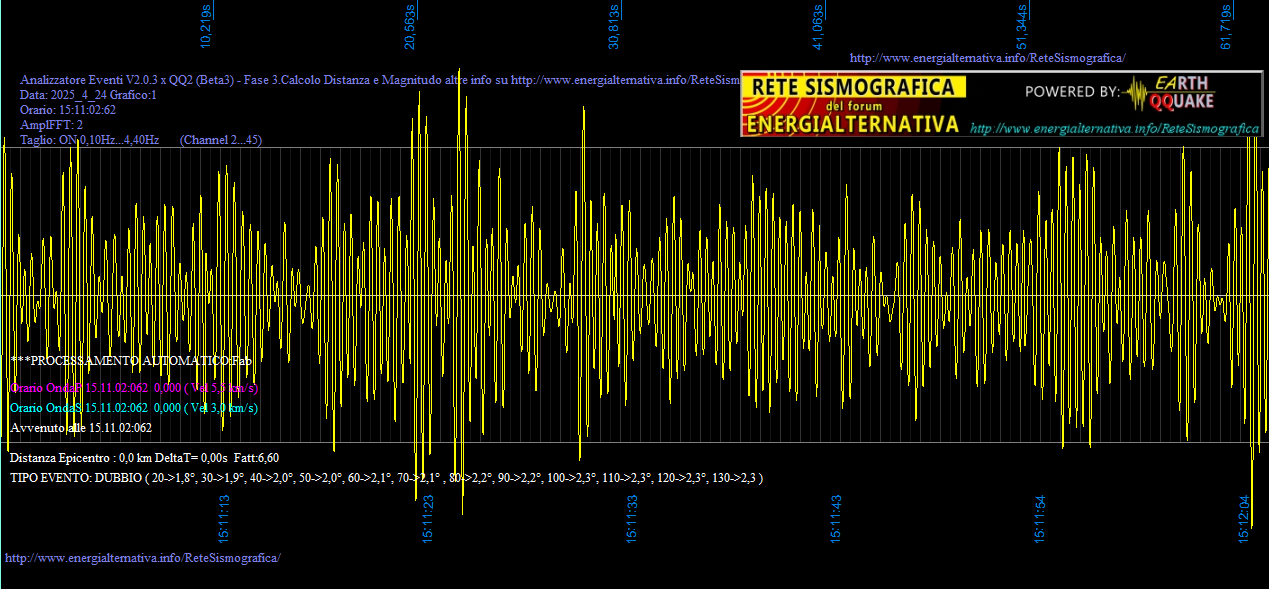The image size is (1269, 589).
Task: Click the 'Avvenuto alle 15.11.02:062' line
Action: [81, 428]
